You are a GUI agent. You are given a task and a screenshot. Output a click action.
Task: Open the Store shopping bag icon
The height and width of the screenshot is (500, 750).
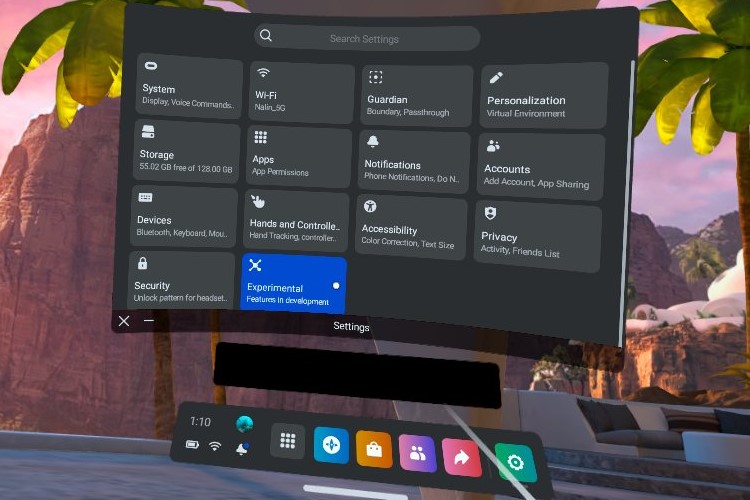[x=374, y=450]
